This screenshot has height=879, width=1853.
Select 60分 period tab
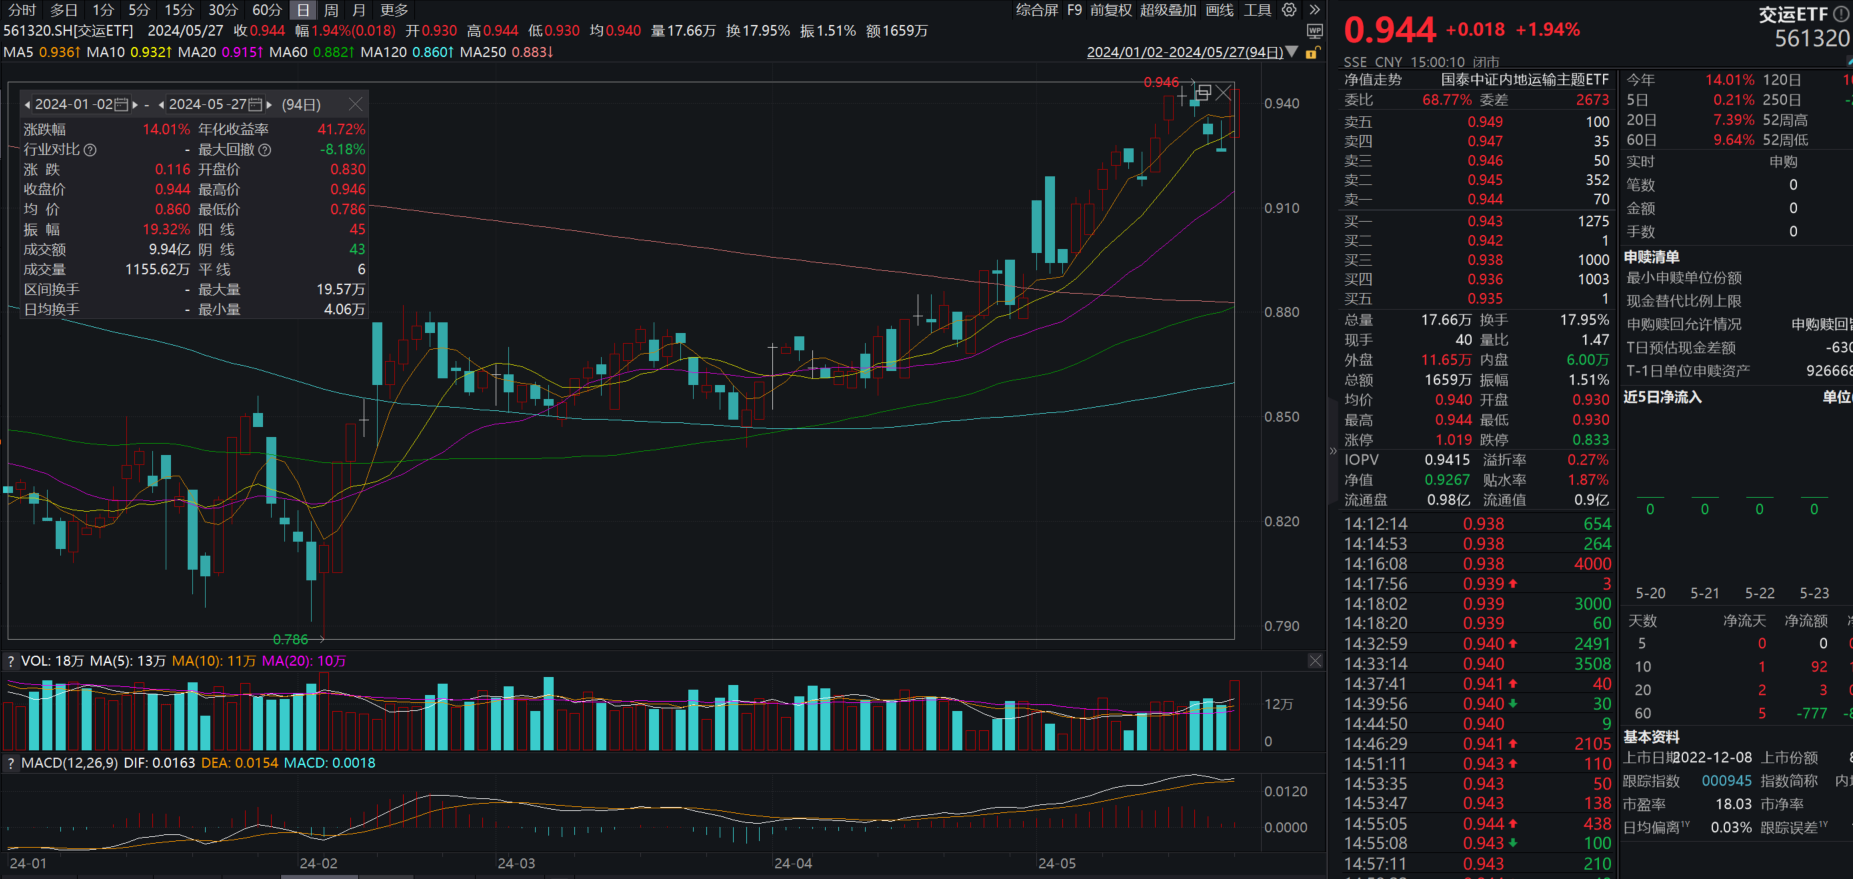(x=267, y=10)
